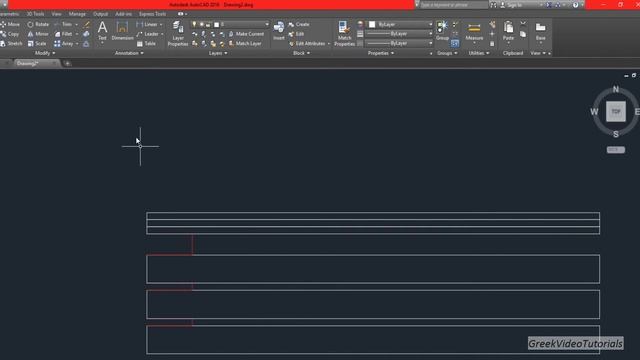Screen dimensions: 640x360
Task: Click the Fillet tool
Action: tap(63, 34)
